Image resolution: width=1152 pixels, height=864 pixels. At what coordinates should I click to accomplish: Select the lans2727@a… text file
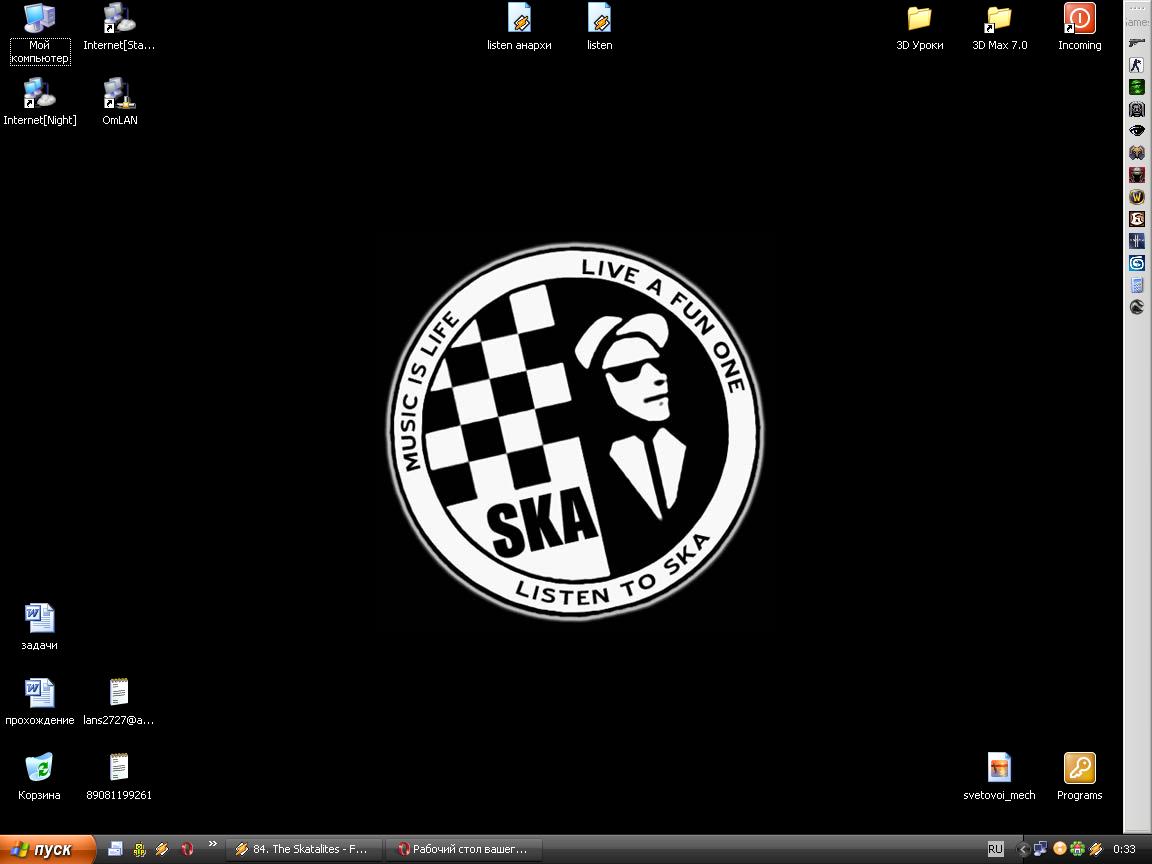click(119, 702)
